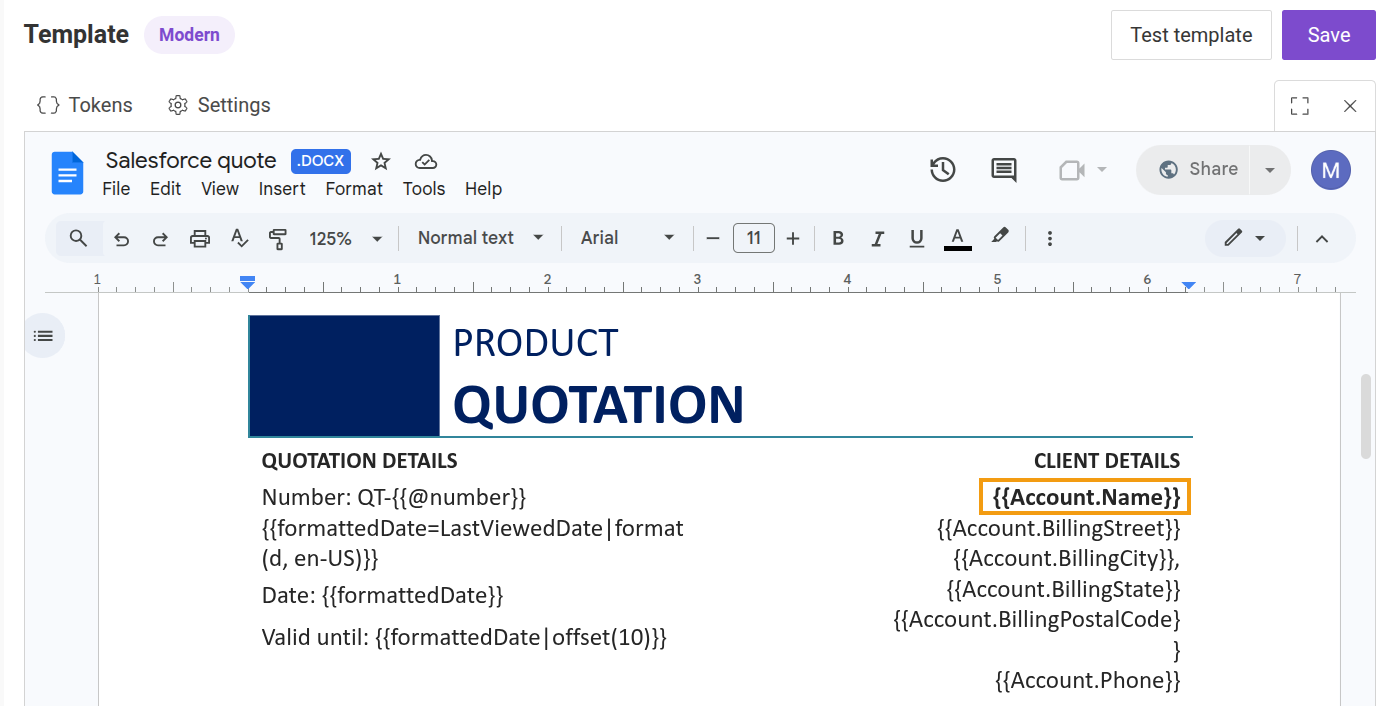Click the redo arrow icon
The width and height of the screenshot is (1381, 706).
[160, 239]
